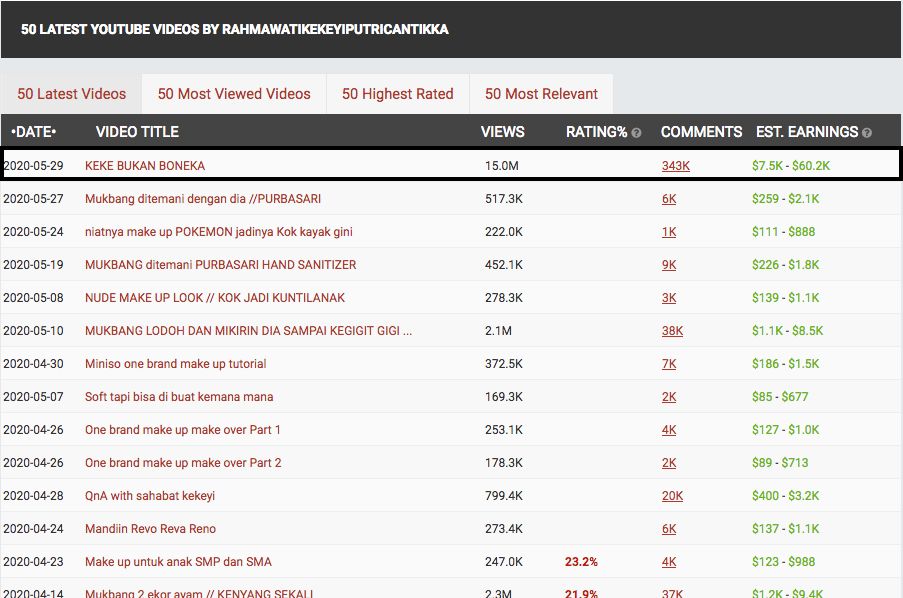Click the 20K comments link
The width and height of the screenshot is (903, 598).
(x=672, y=496)
